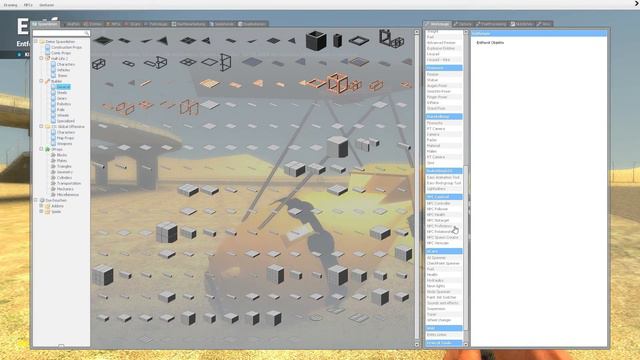Viewport: 640px width, 360px height.
Task: Click the prop panel scrollbar up arrow
Action: [x=417, y=32]
